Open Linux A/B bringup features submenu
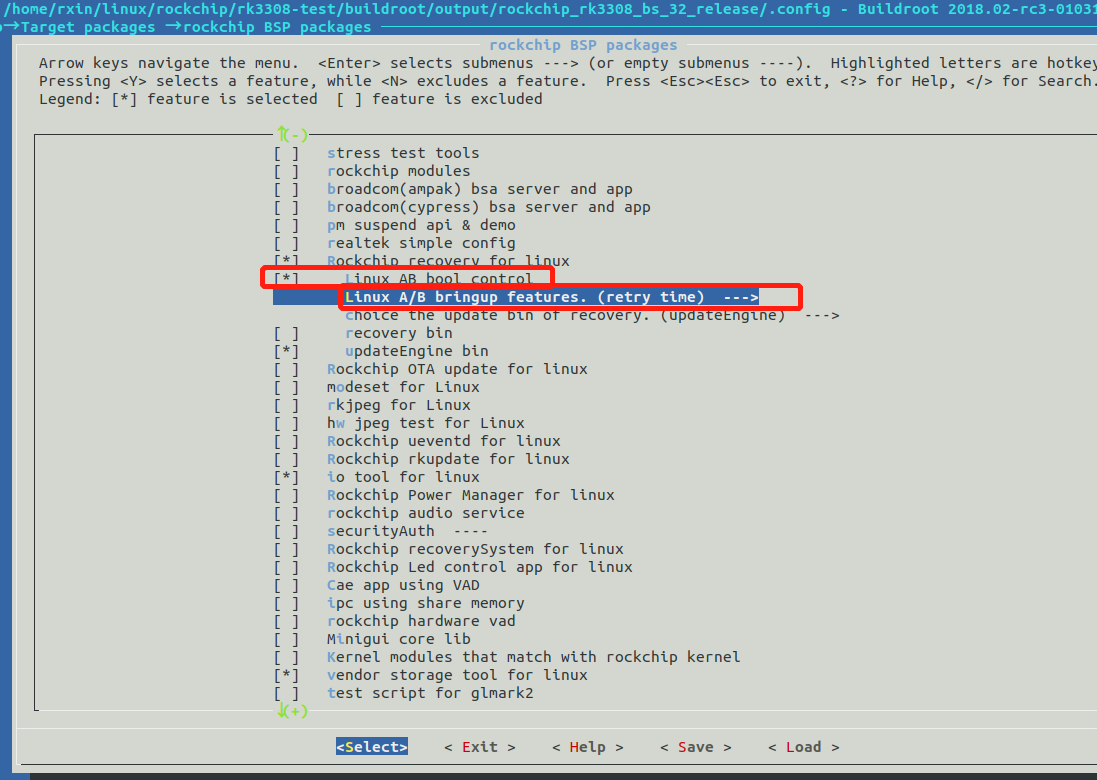1097x780 pixels. 551,297
